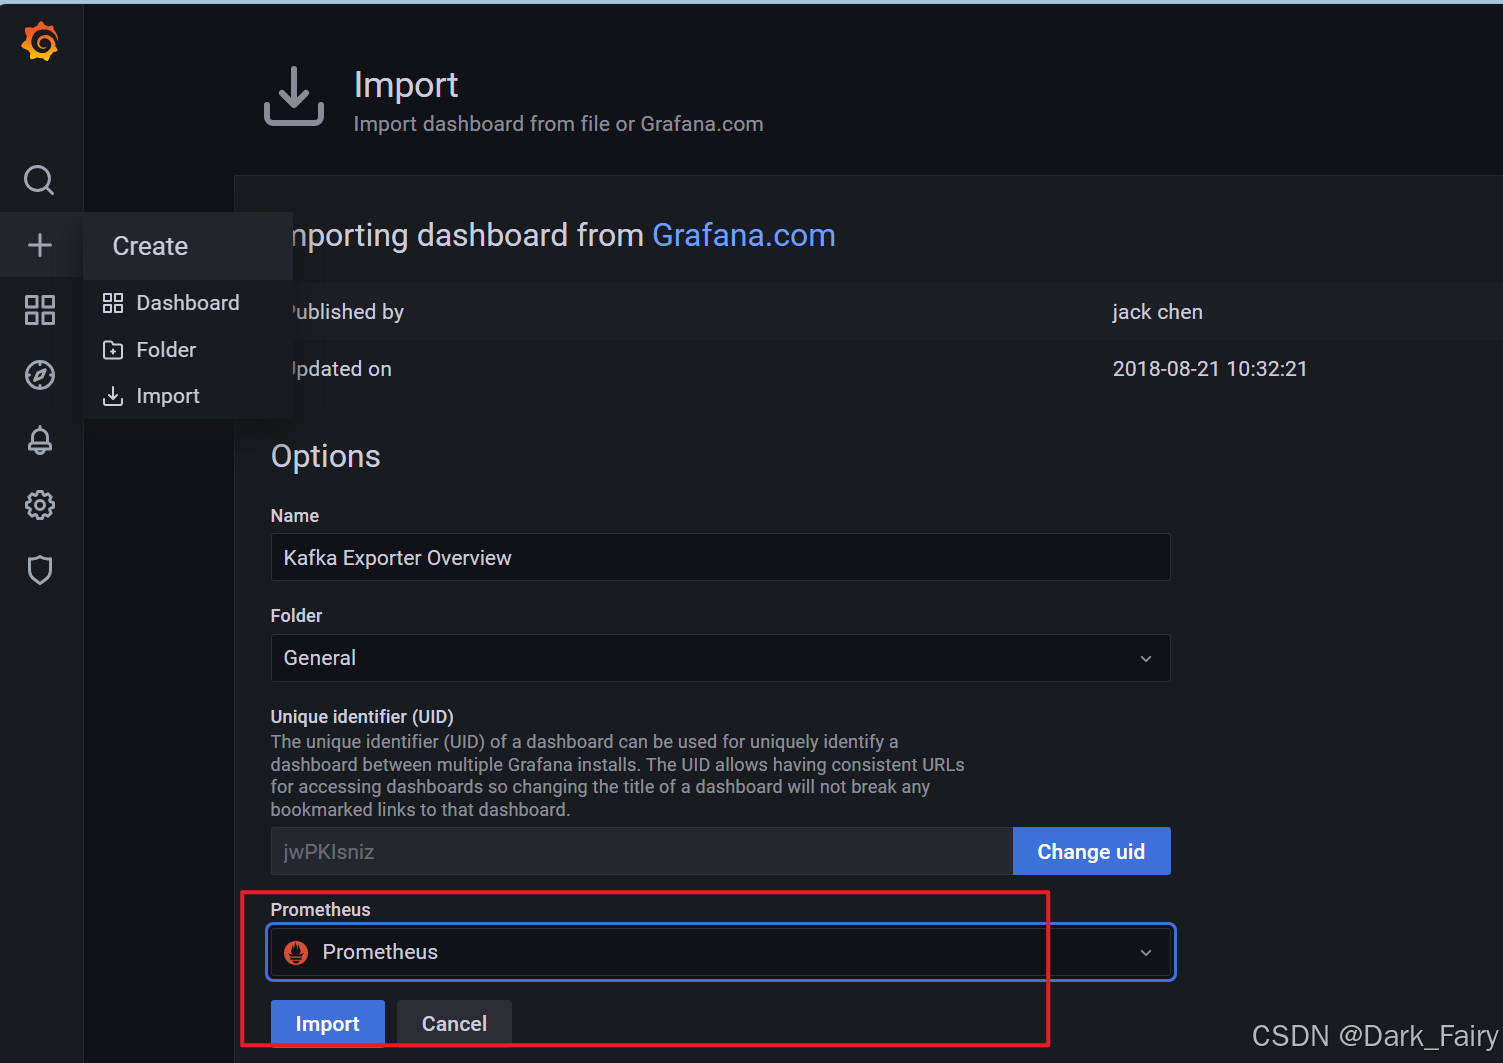This screenshot has width=1503, height=1063.
Task: Click the 'jack chen' publisher text
Action: 1157,312
